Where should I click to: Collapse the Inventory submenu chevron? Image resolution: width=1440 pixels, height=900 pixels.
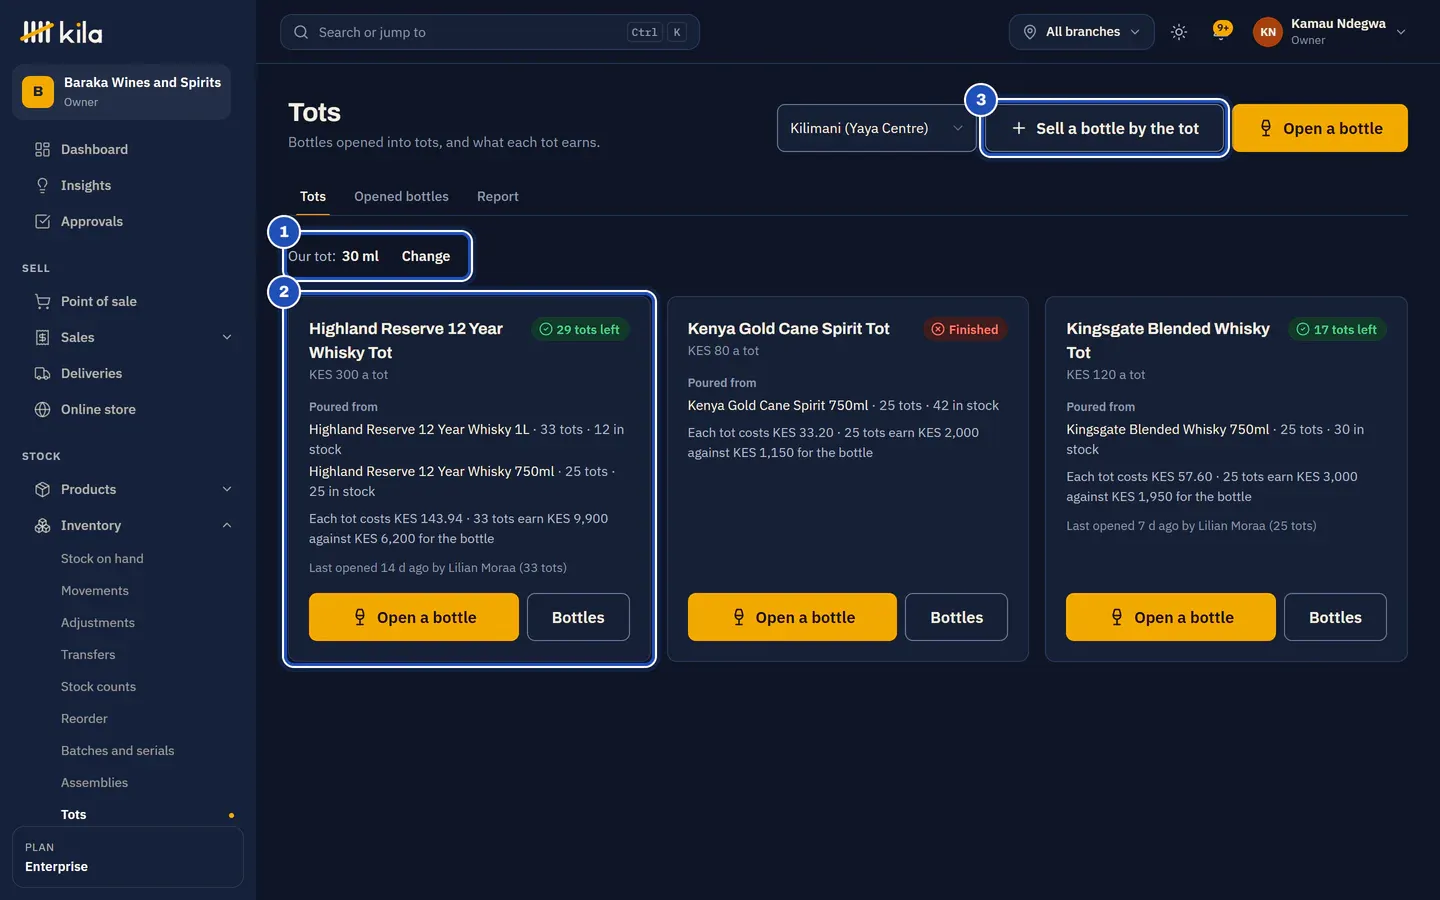click(x=227, y=525)
